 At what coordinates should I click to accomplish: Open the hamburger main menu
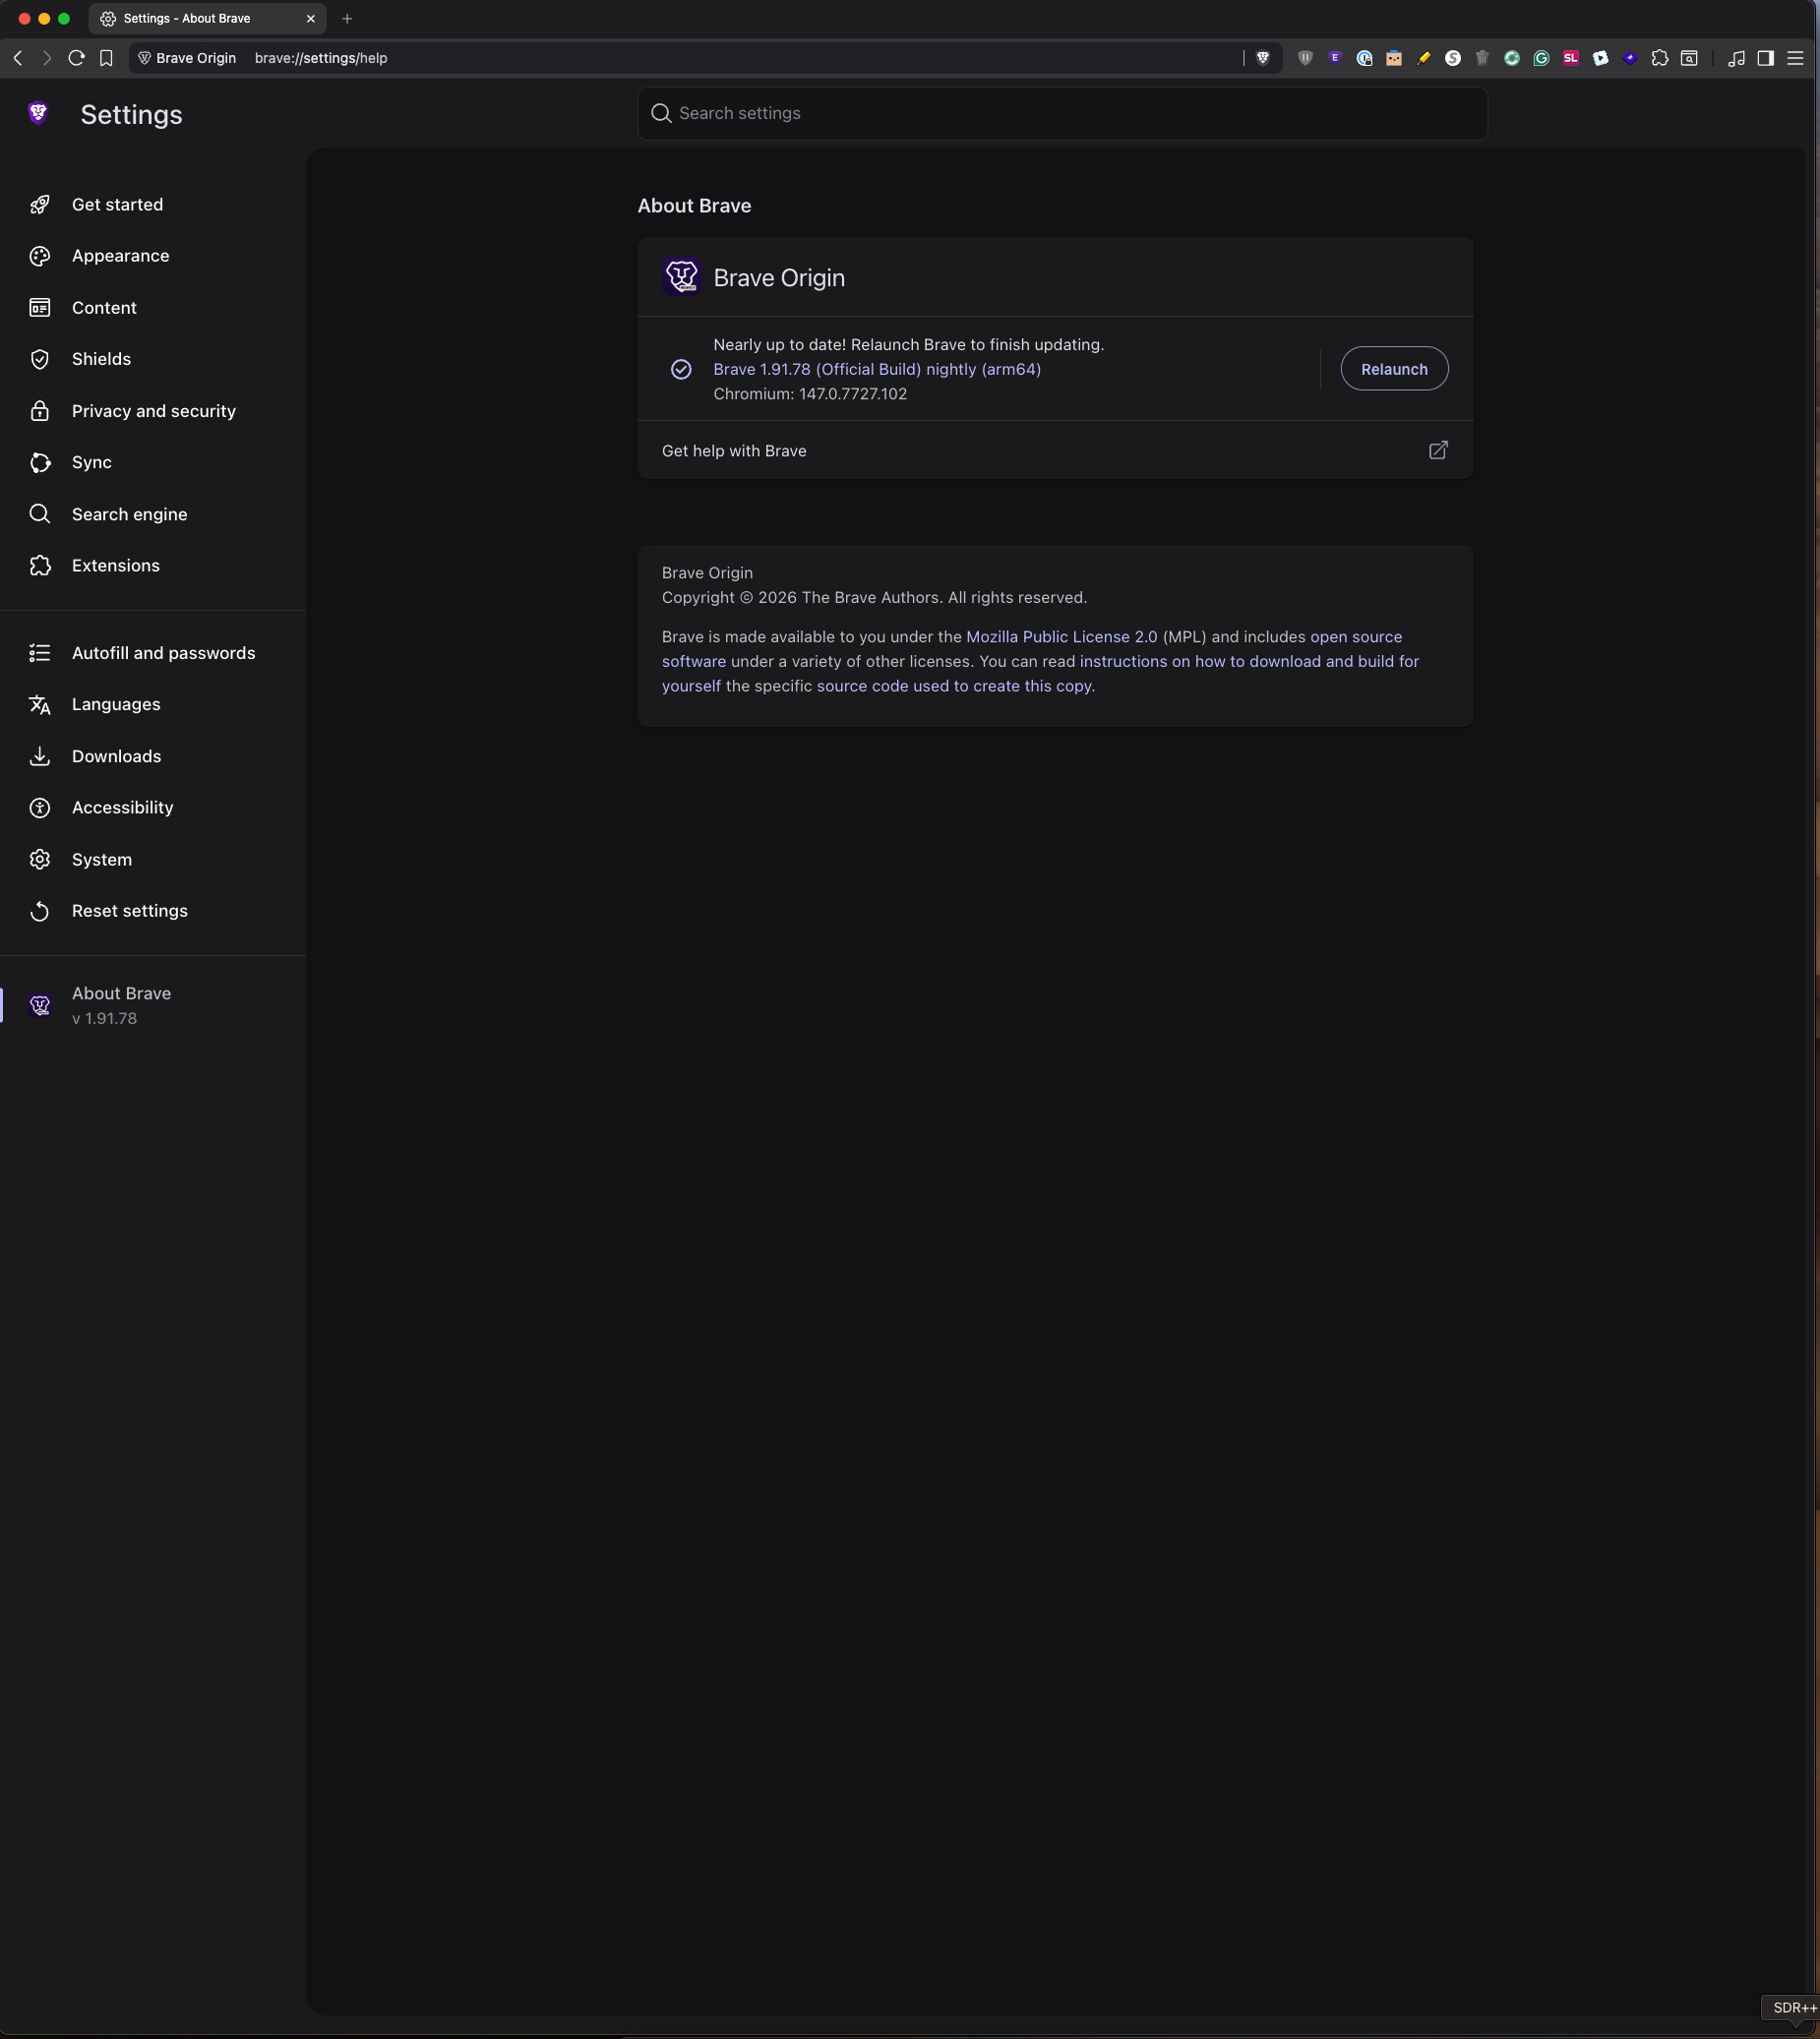(1795, 58)
